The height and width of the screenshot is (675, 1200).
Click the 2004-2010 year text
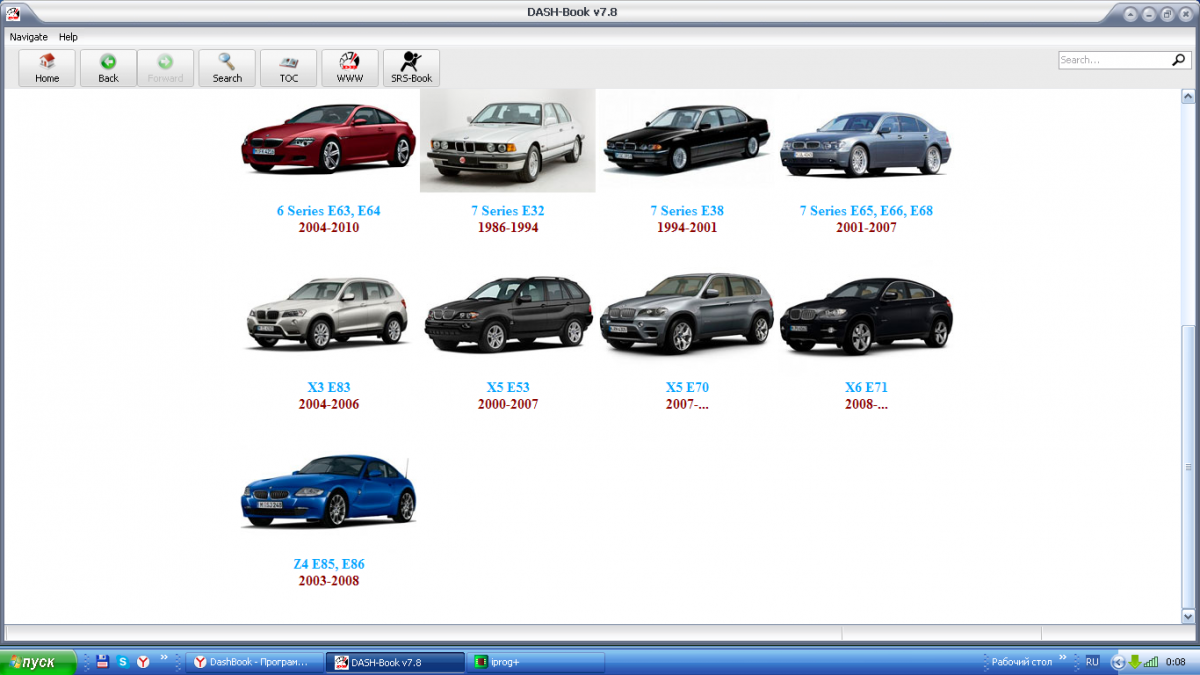328,228
